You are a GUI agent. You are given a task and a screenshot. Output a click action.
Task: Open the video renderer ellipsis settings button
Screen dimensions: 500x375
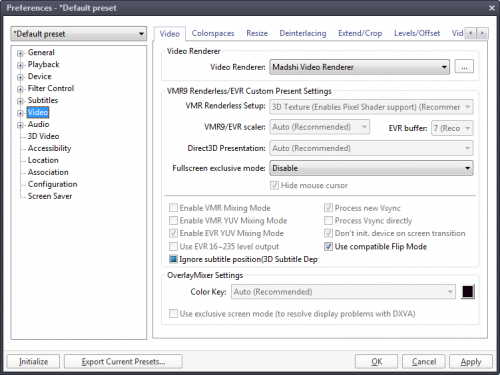click(x=464, y=67)
